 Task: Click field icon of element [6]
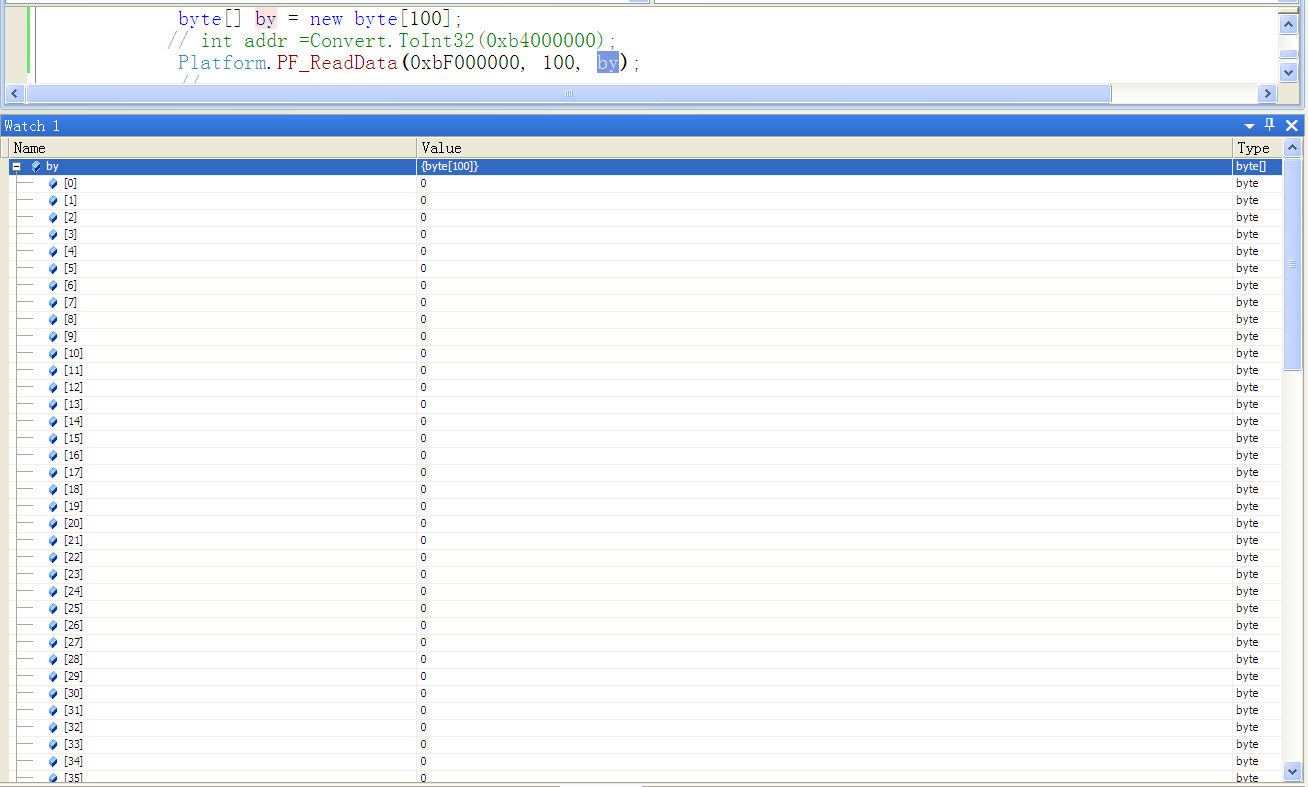53,285
